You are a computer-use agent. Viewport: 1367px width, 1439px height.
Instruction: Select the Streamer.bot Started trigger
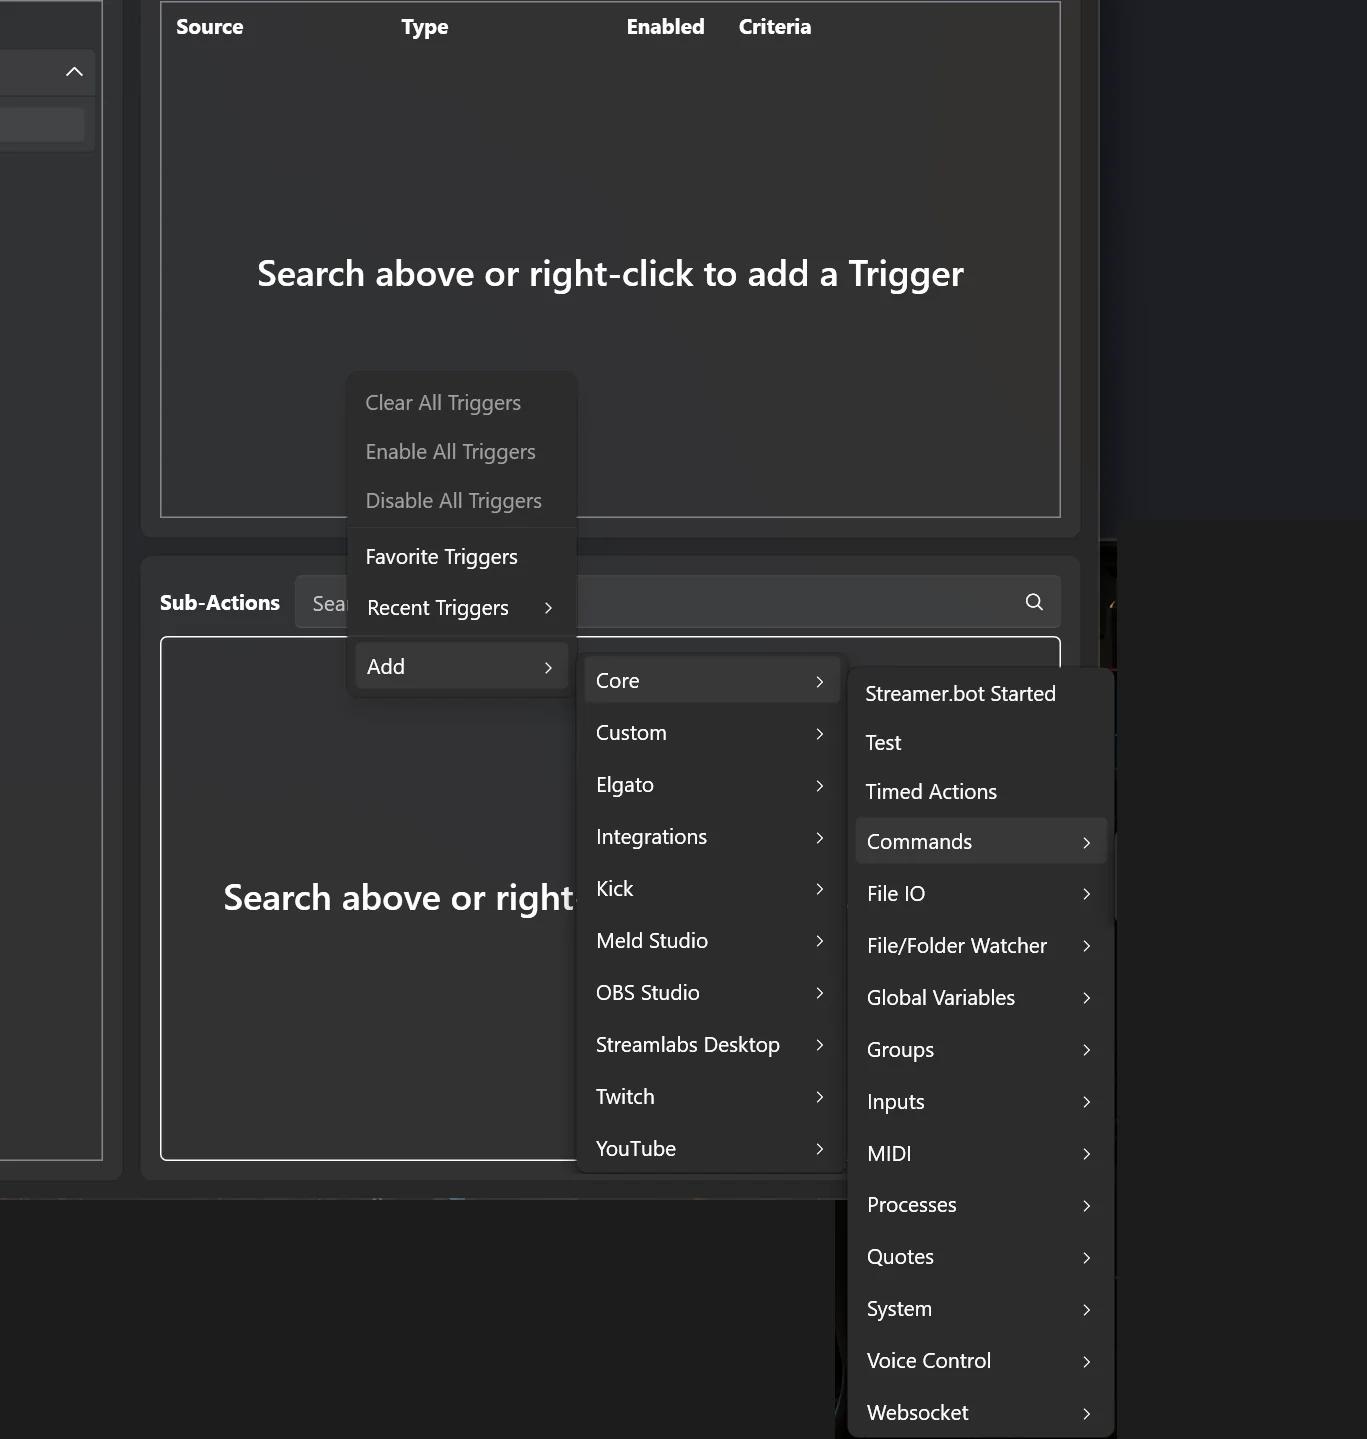tap(980, 694)
